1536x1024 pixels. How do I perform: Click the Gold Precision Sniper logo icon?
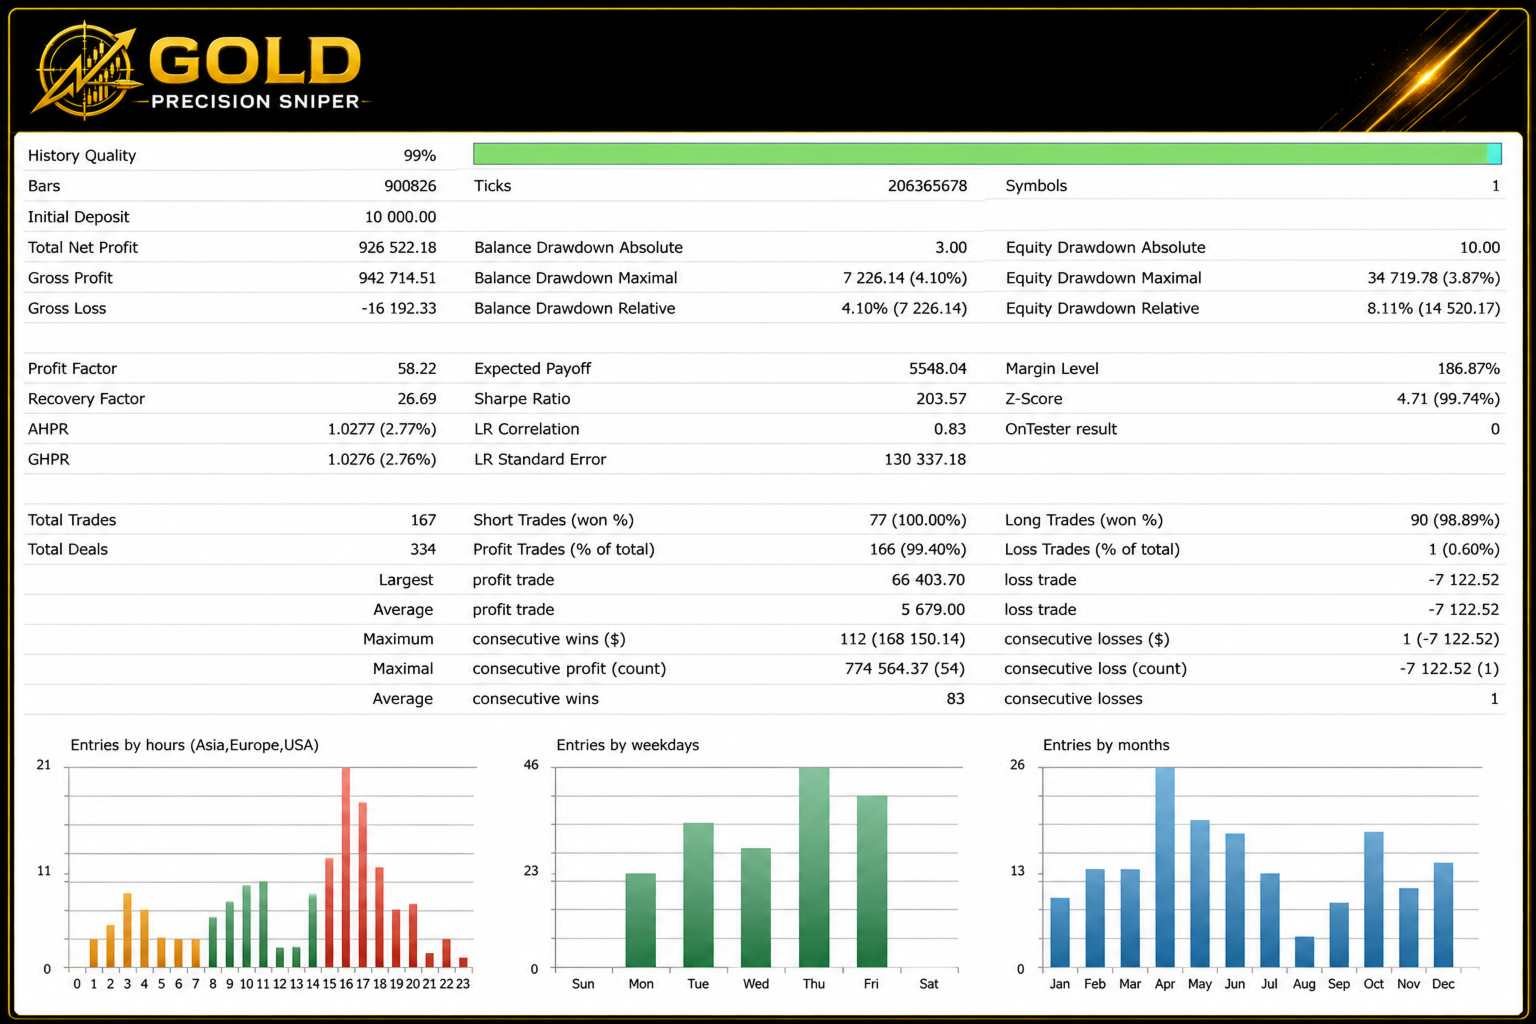point(86,70)
